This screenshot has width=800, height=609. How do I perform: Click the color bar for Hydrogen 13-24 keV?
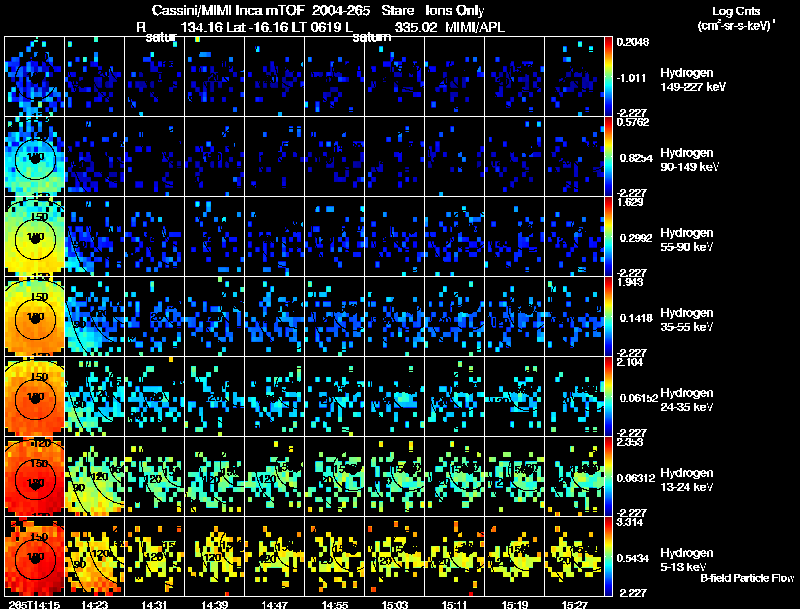(608, 477)
